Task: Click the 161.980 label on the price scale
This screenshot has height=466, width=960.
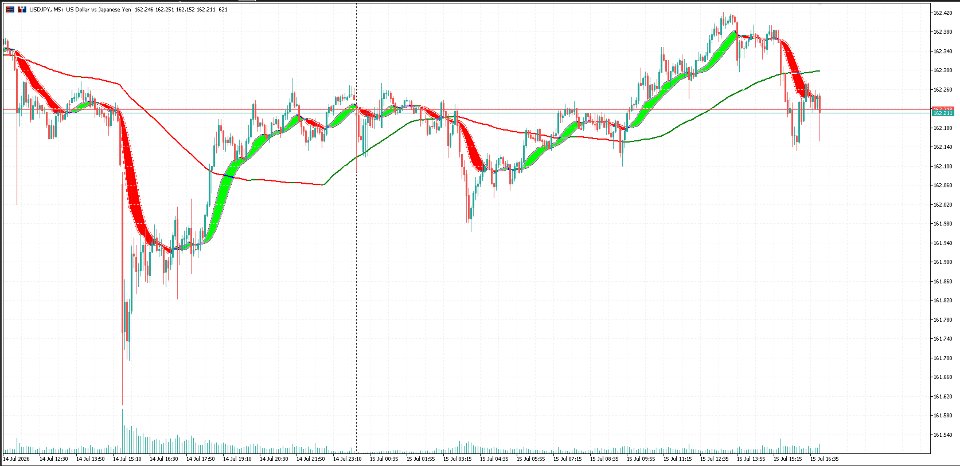Action: click(x=942, y=224)
